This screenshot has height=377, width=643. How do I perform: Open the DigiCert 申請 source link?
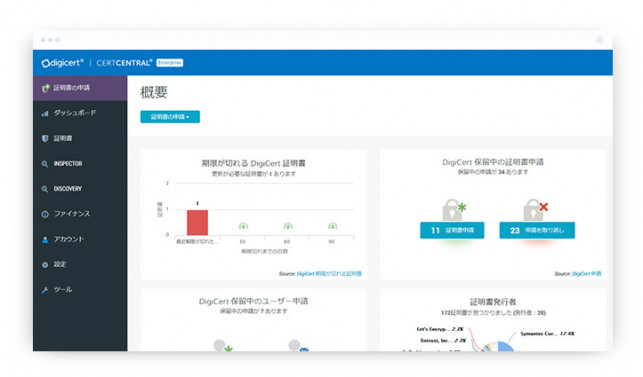(x=586, y=274)
